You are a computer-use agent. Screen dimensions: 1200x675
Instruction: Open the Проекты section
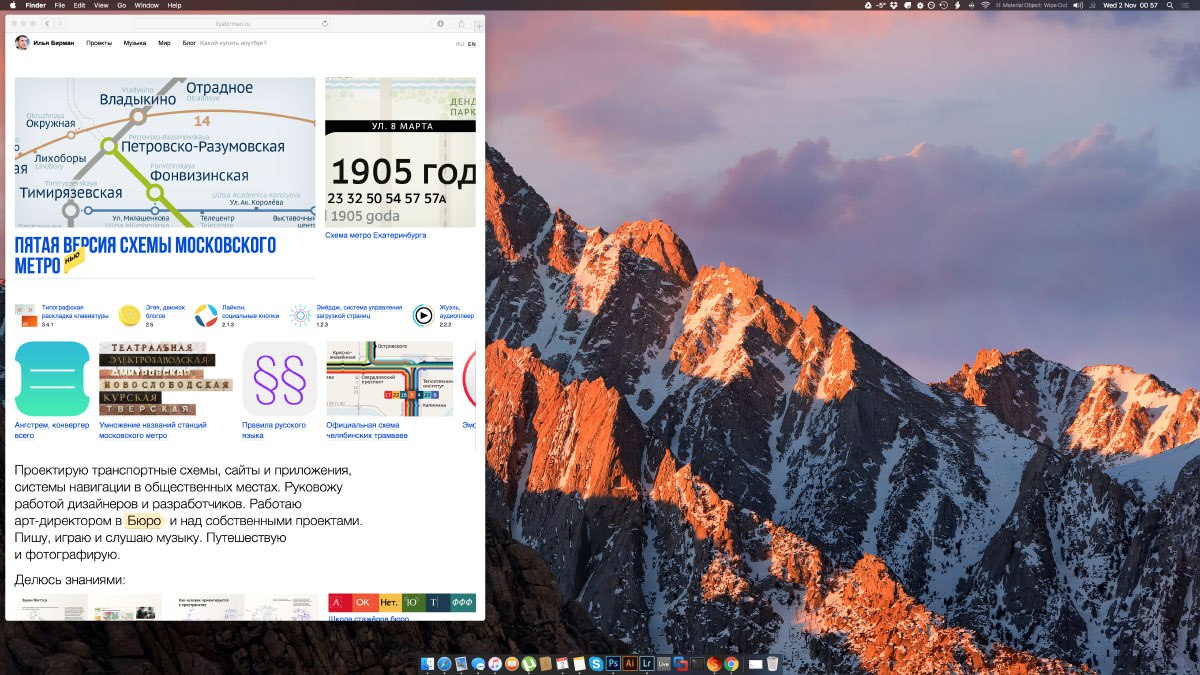click(x=99, y=43)
